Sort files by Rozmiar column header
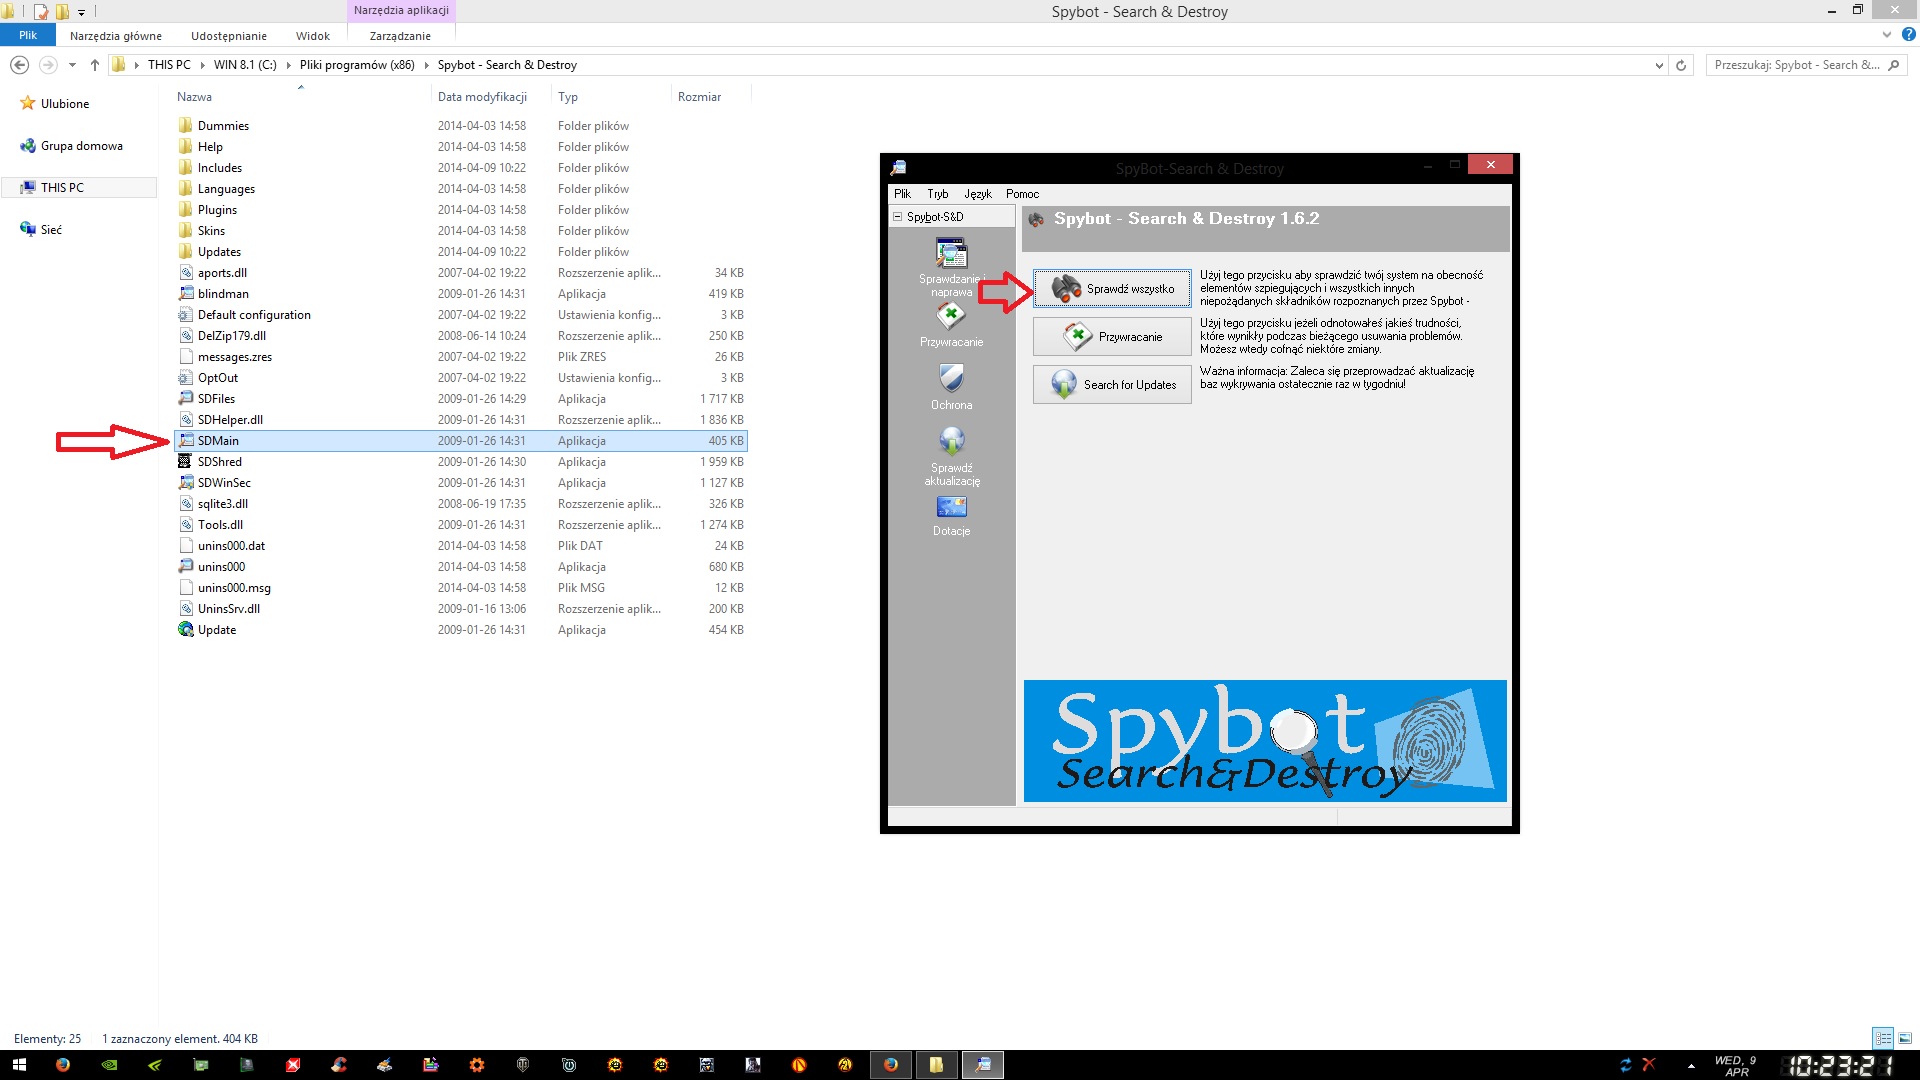The image size is (1920, 1080). (x=699, y=97)
